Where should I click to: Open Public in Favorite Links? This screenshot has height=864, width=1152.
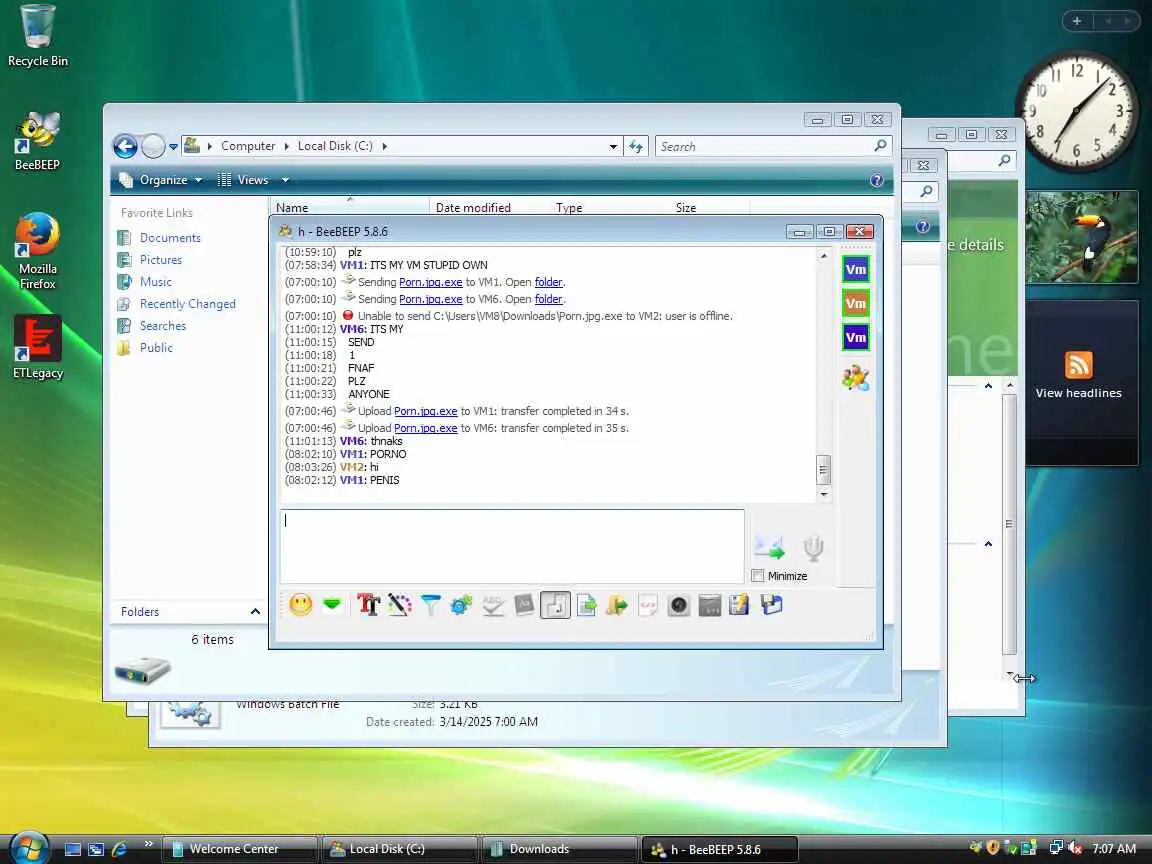(x=156, y=348)
